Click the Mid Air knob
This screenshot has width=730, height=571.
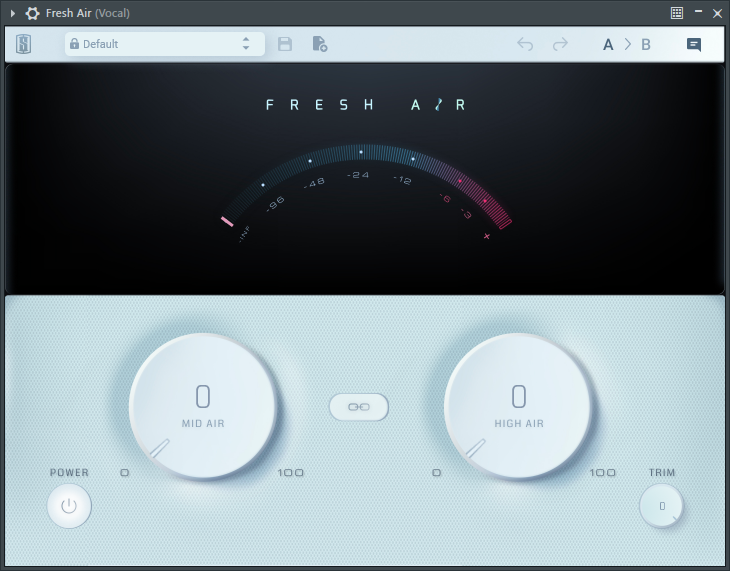tap(203, 406)
